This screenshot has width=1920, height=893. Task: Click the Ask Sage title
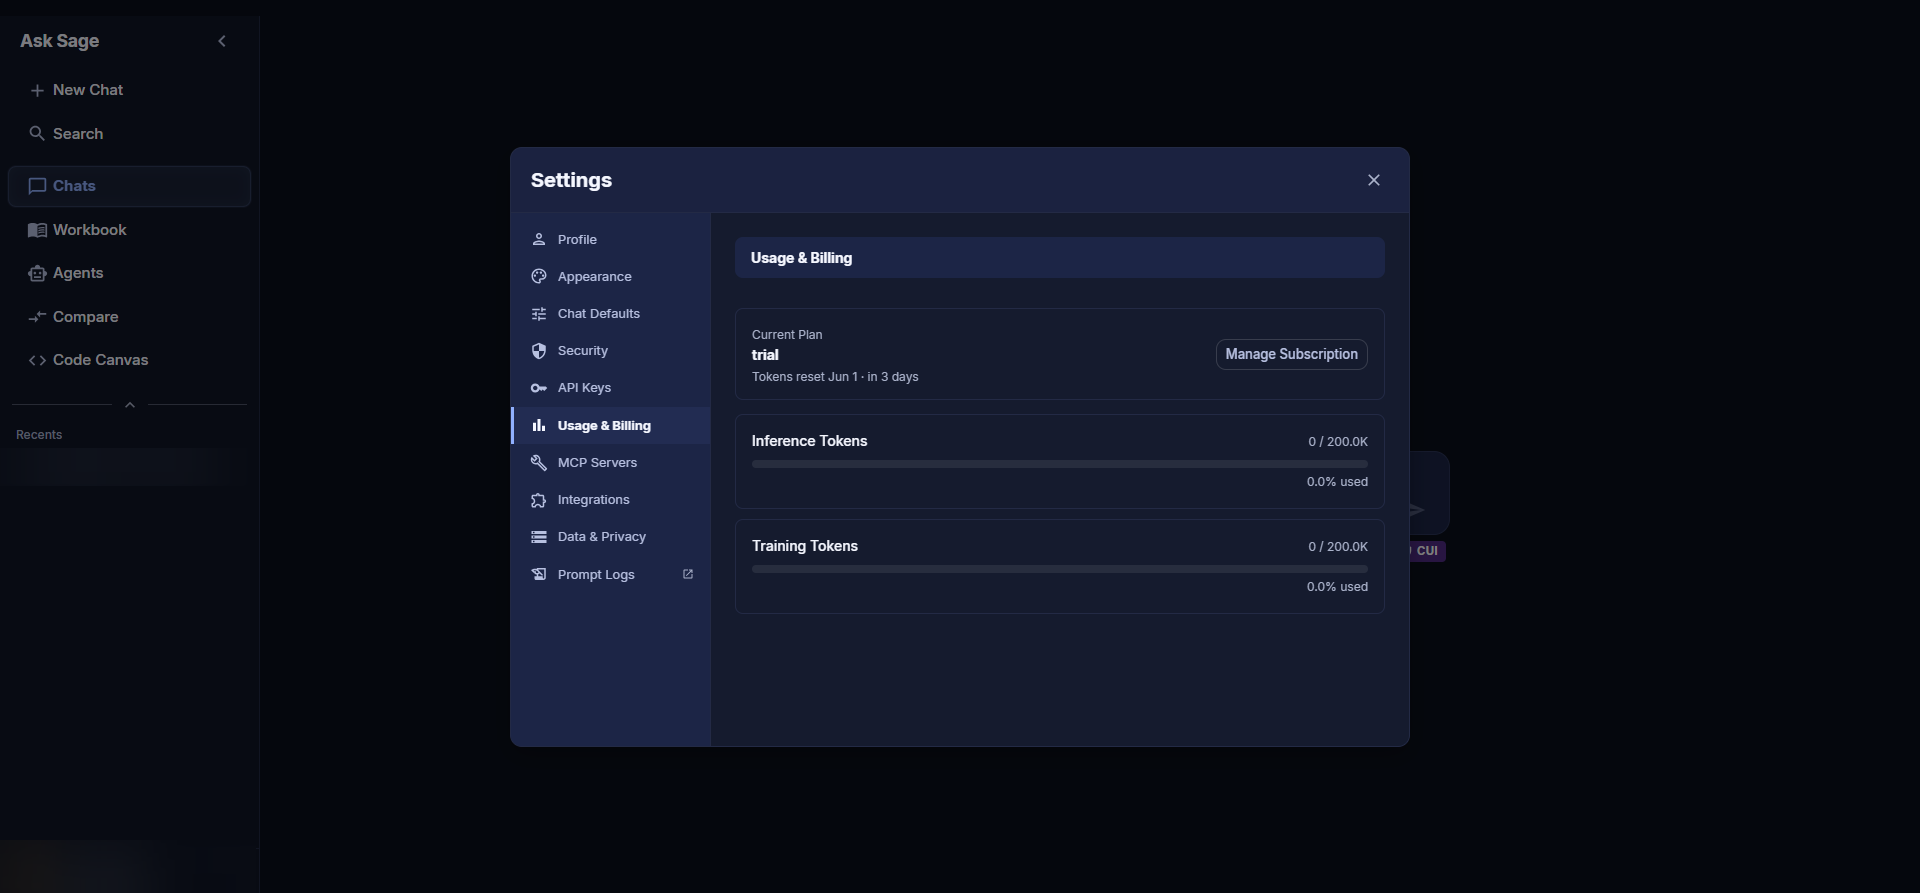tap(60, 41)
